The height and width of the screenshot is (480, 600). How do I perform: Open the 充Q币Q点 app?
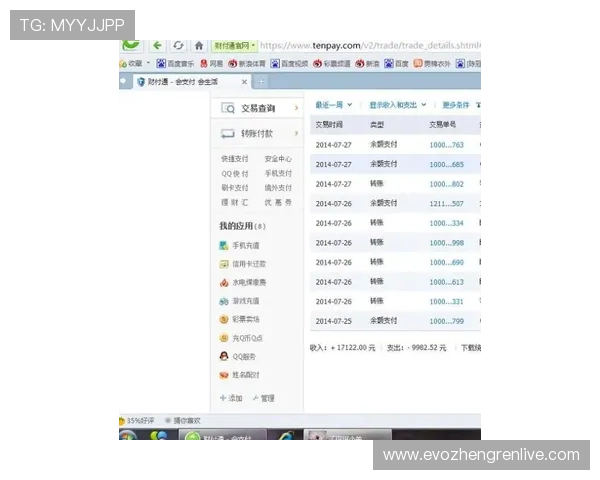241,338
